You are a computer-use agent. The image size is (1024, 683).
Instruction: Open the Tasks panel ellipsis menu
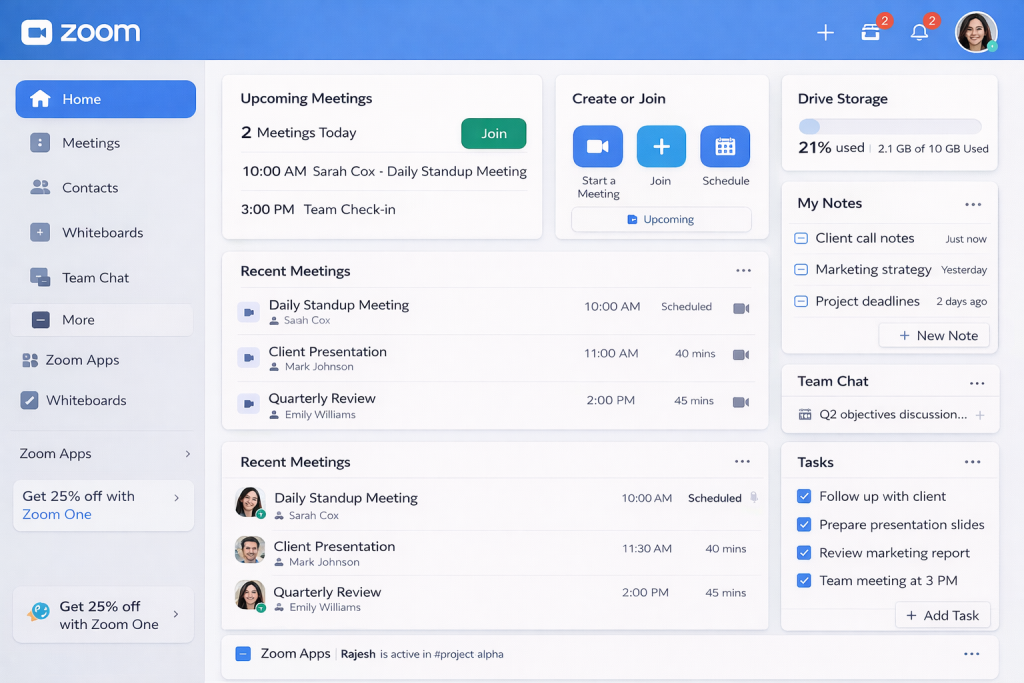coord(973,462)
